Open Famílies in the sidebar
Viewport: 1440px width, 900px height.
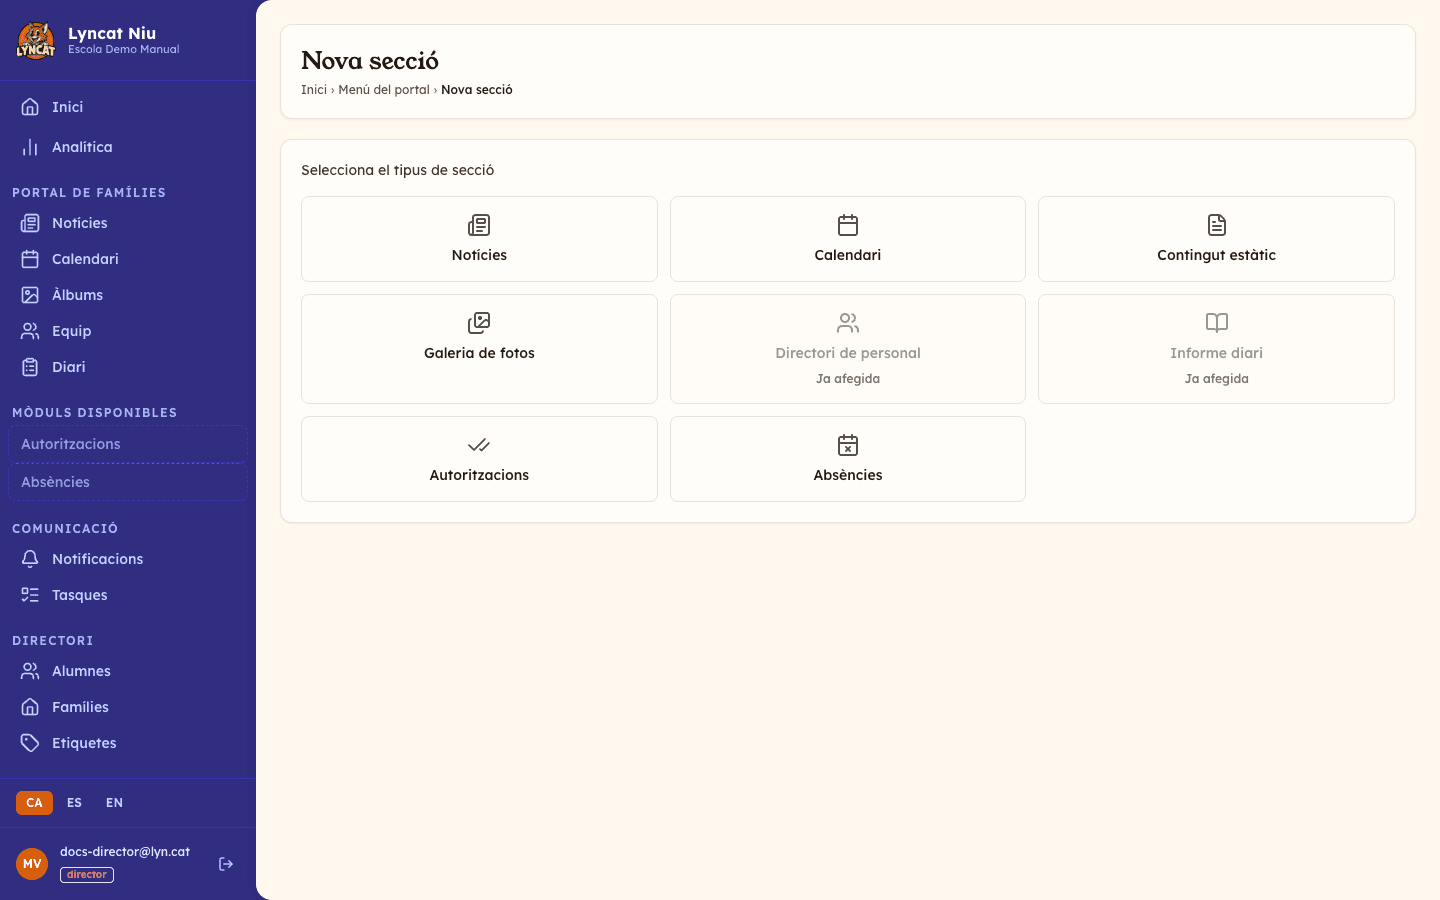[128, 707]
